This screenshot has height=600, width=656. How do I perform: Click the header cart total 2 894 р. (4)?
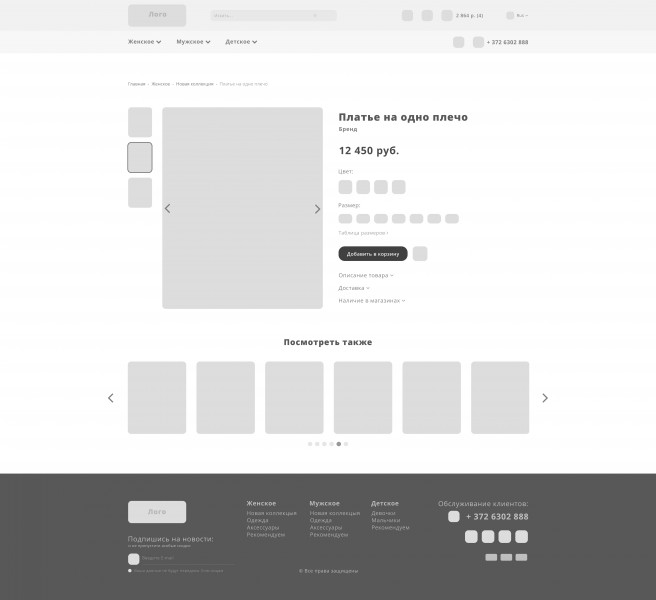point(469,15)
